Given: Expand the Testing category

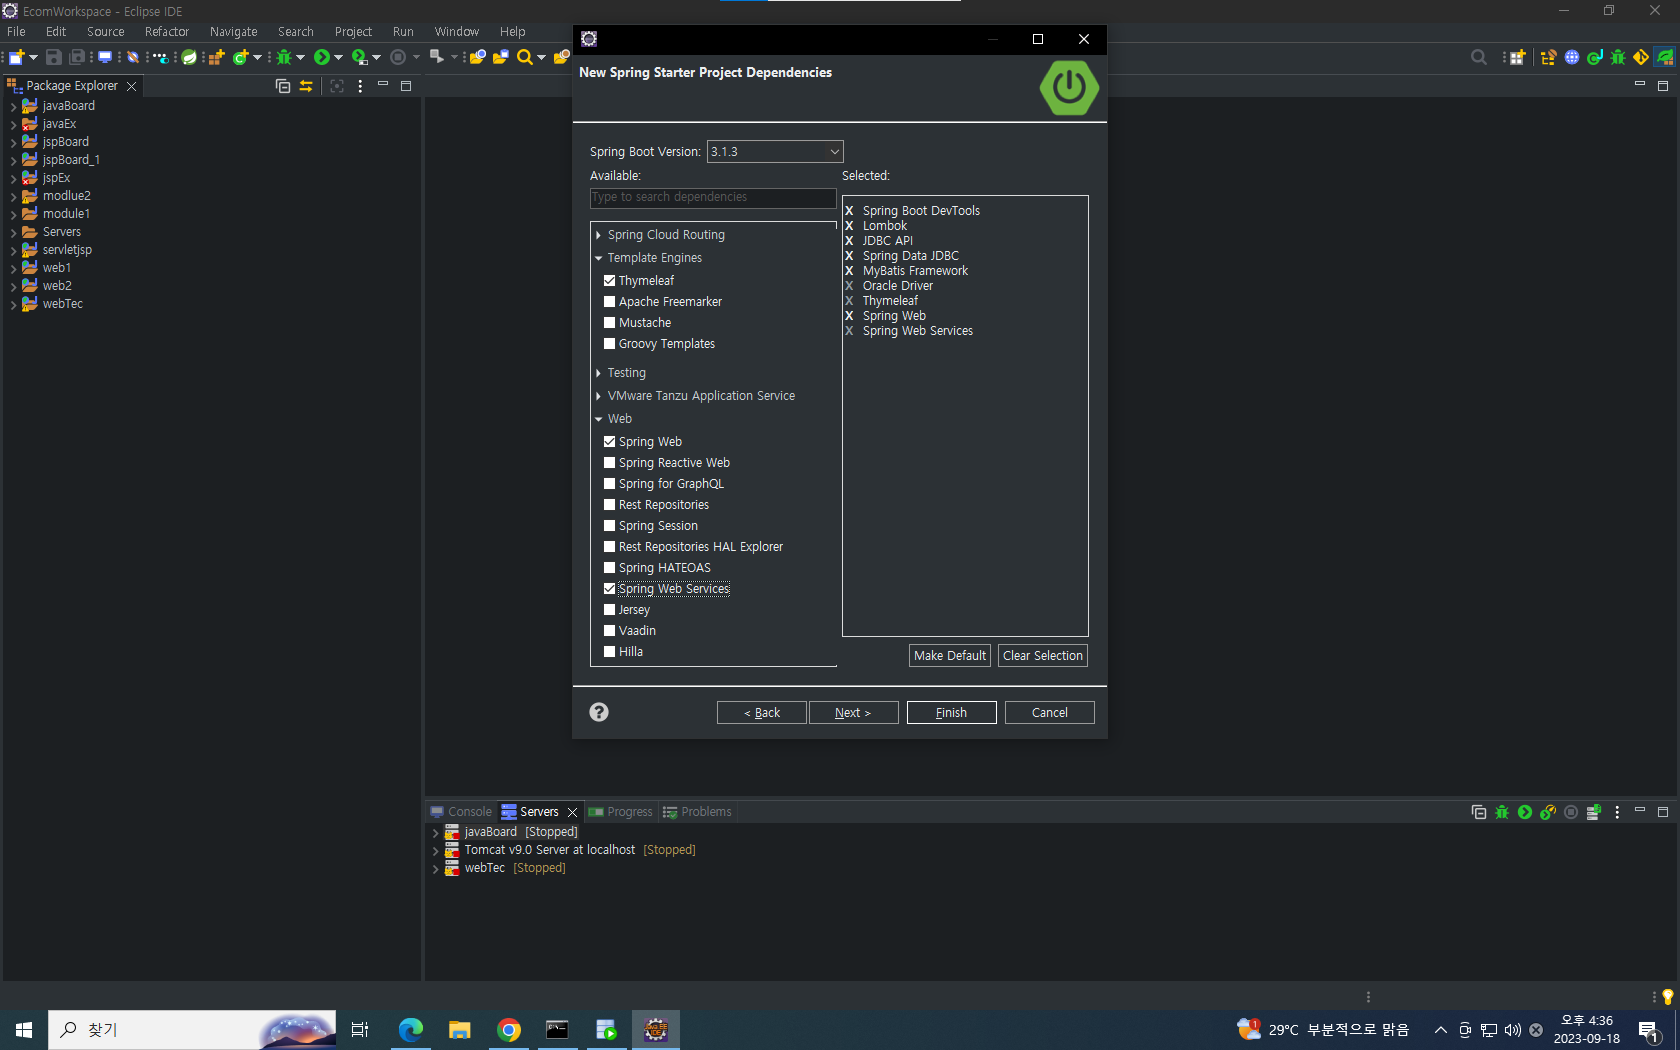Looking at the screenshot, I should pos(598,373).
